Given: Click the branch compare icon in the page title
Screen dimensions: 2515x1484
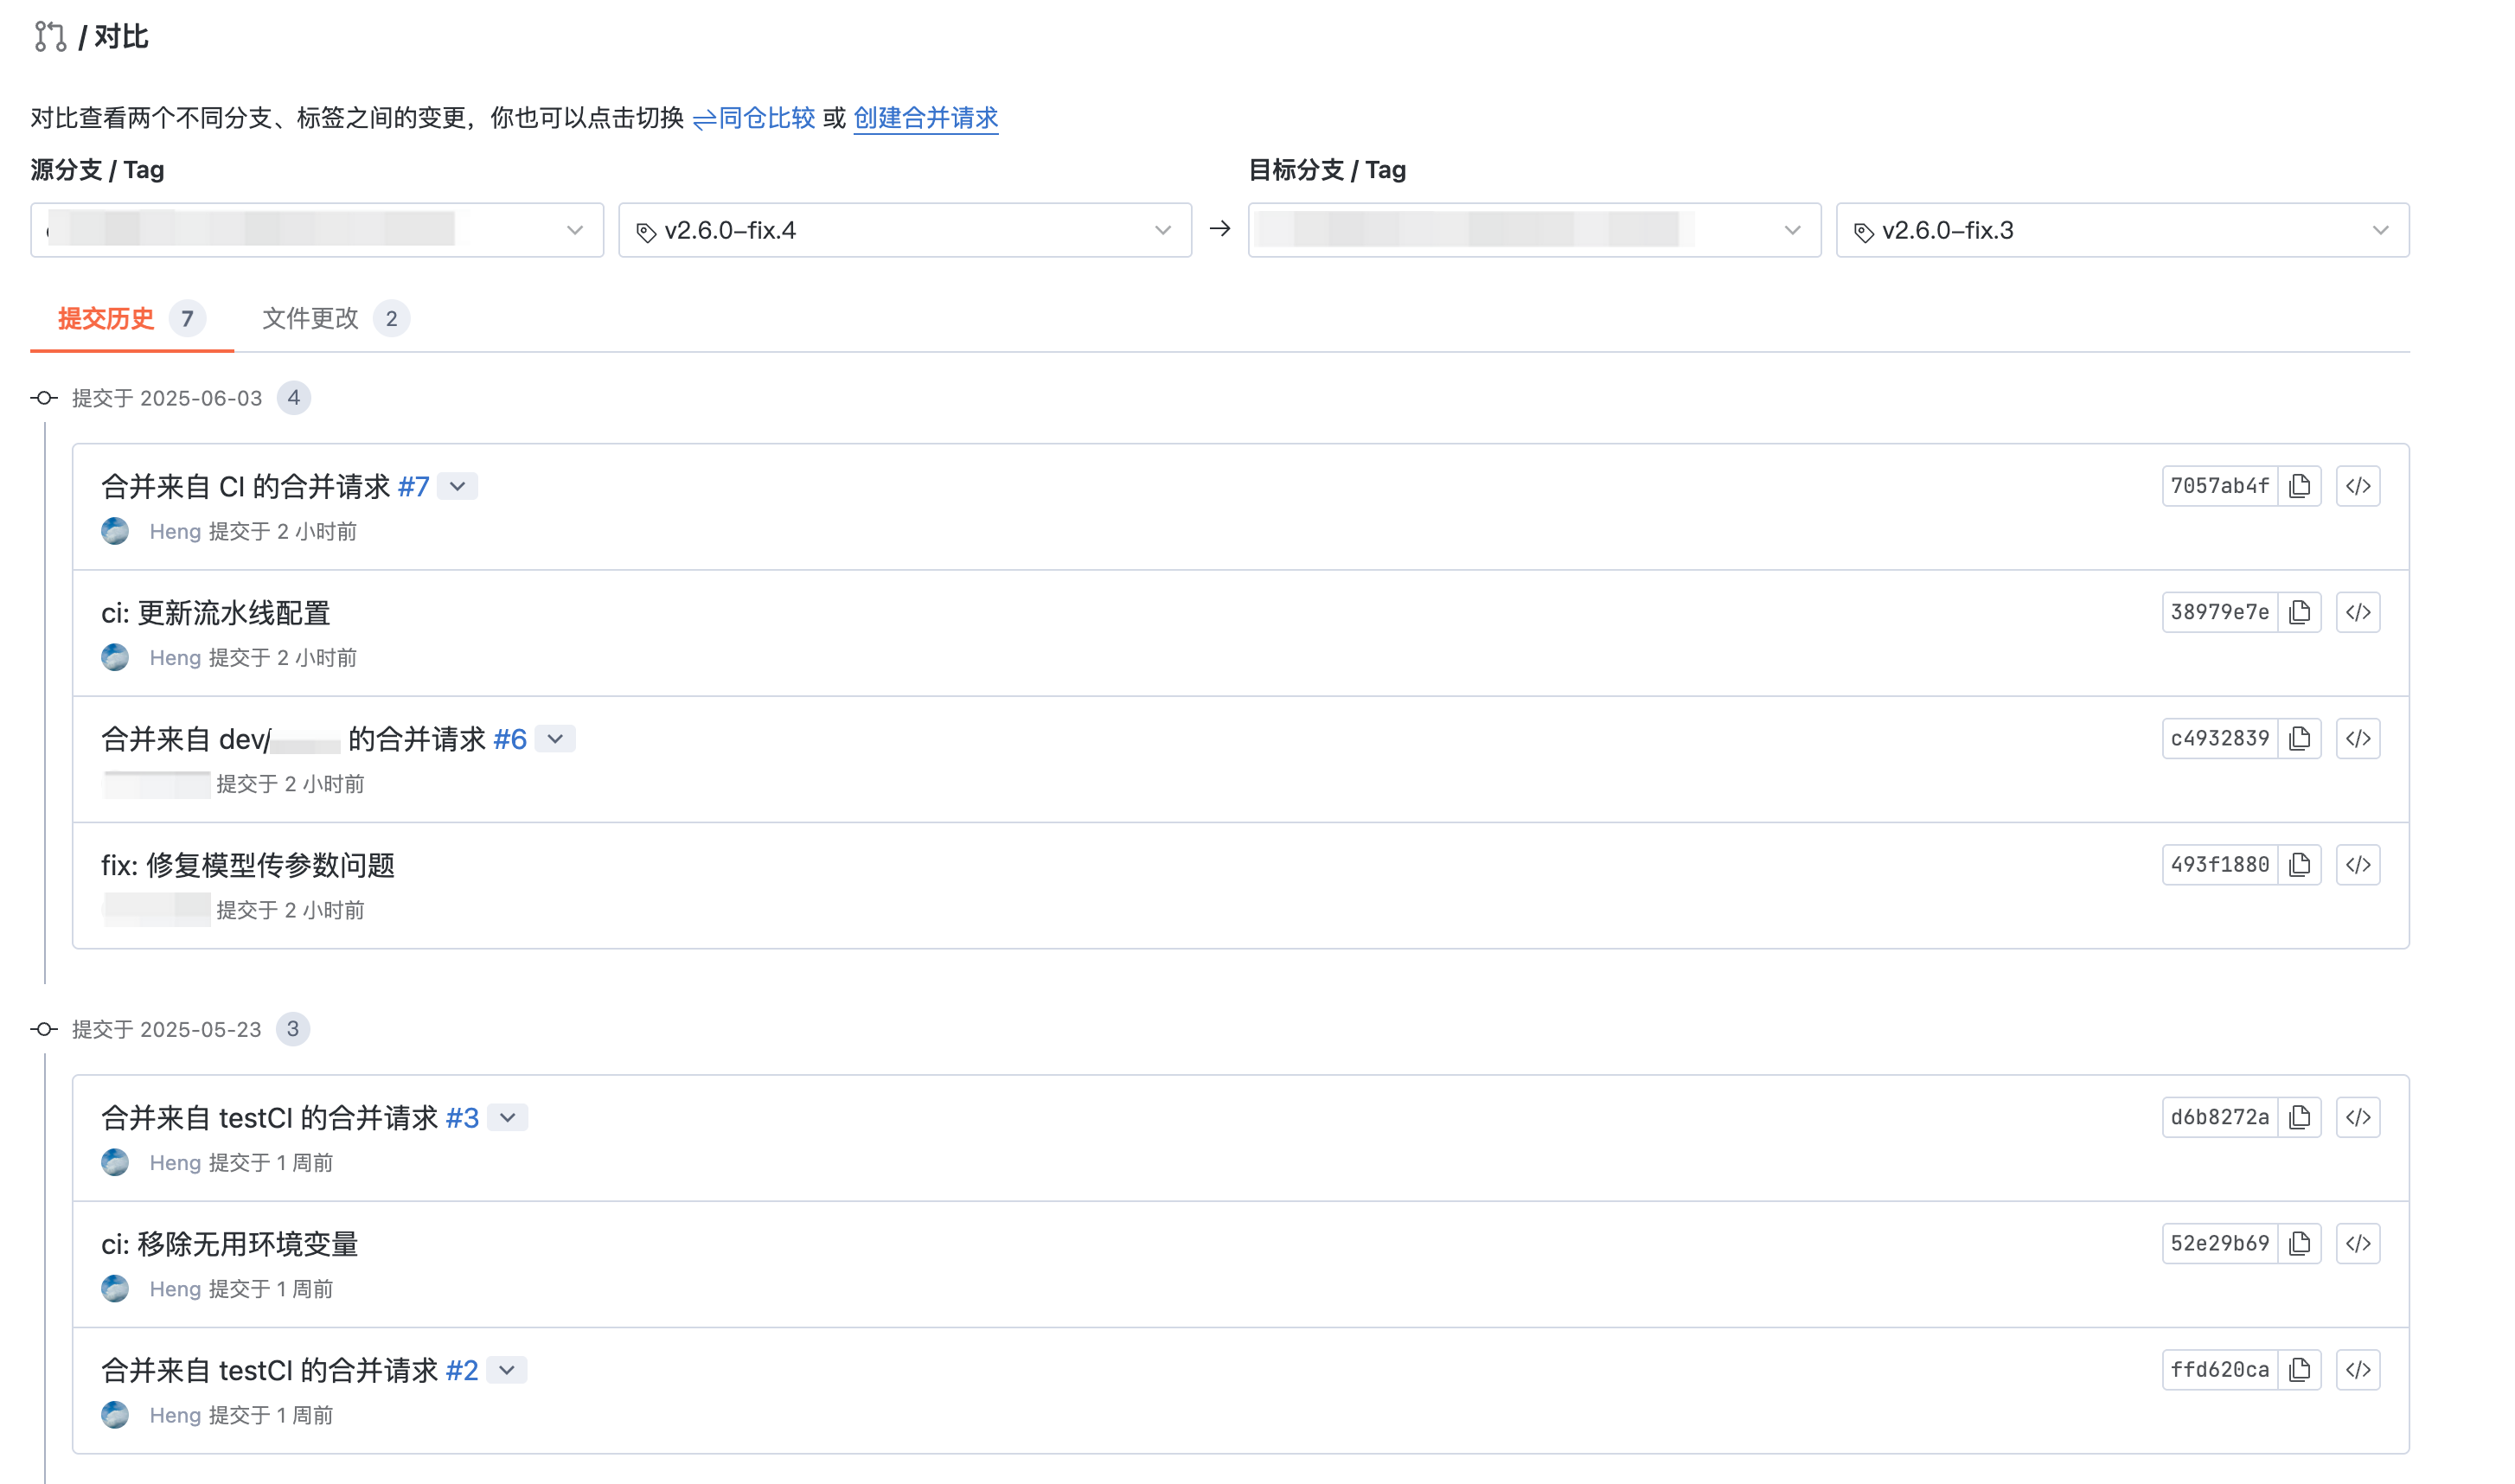Looking at the screenshot, I should [47, 37].
